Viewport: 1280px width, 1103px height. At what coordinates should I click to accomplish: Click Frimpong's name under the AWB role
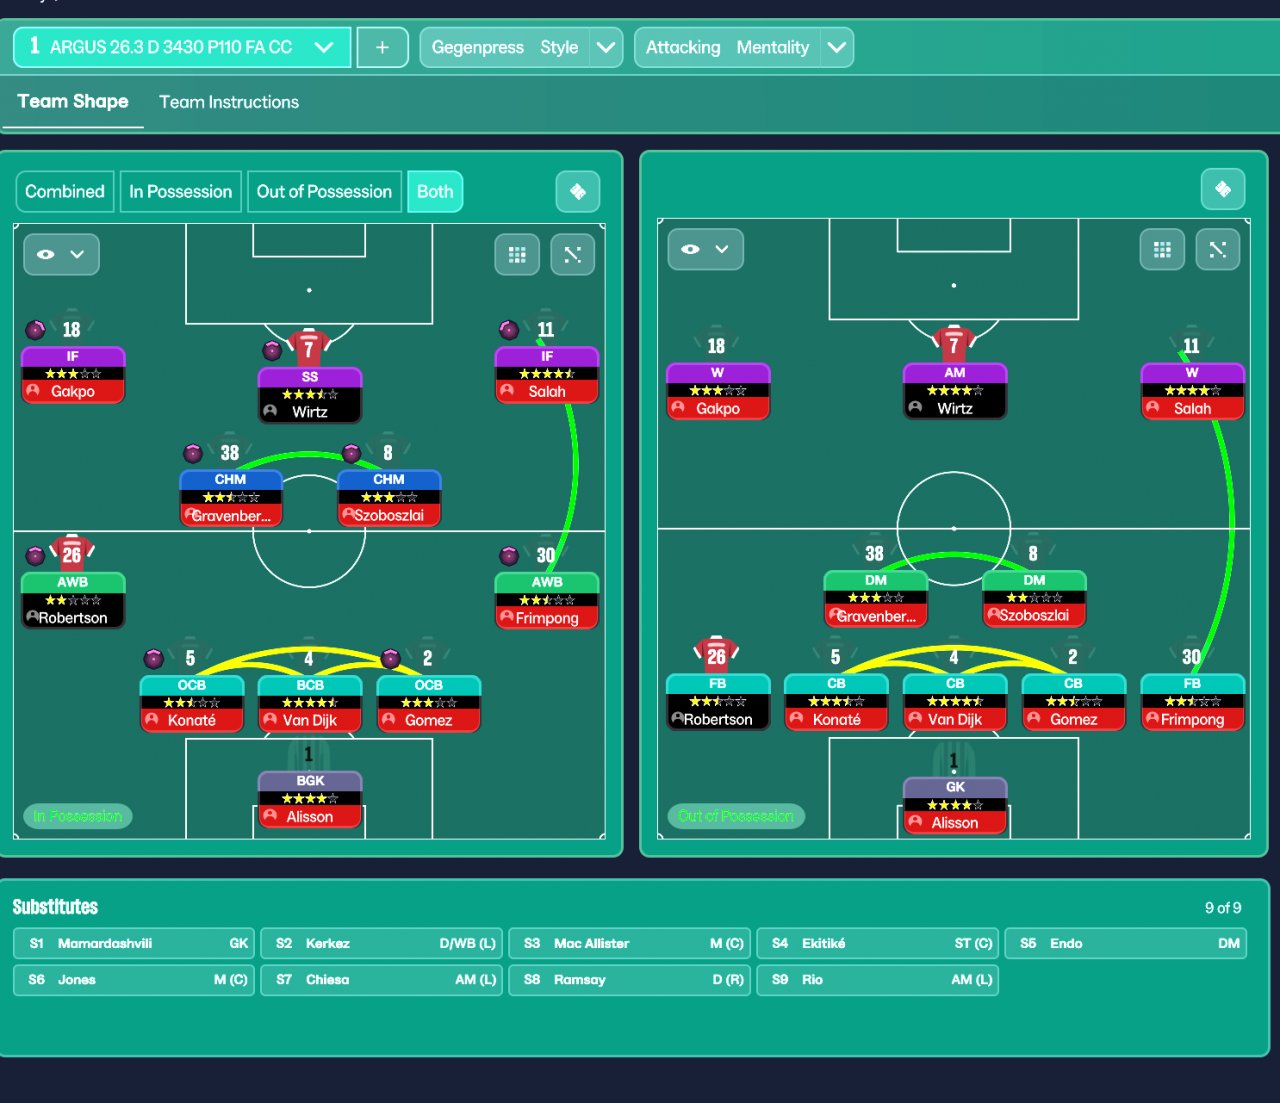tap(547, 619)
